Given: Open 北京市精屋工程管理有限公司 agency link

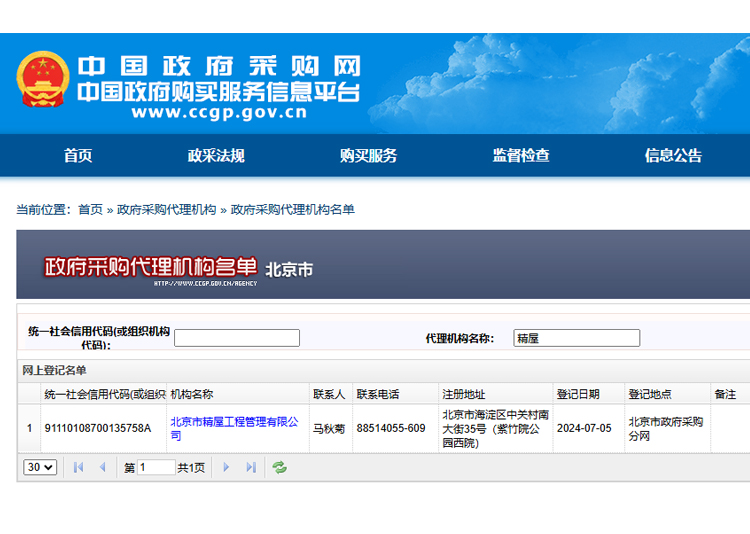Looking at the screenshot, I should click(234, 428).
